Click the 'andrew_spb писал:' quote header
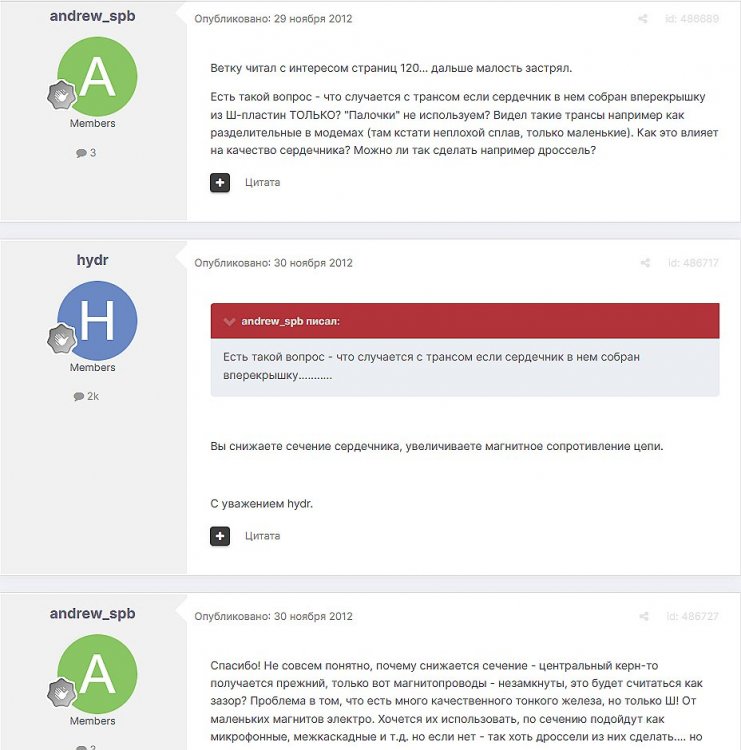 (290, 321)
